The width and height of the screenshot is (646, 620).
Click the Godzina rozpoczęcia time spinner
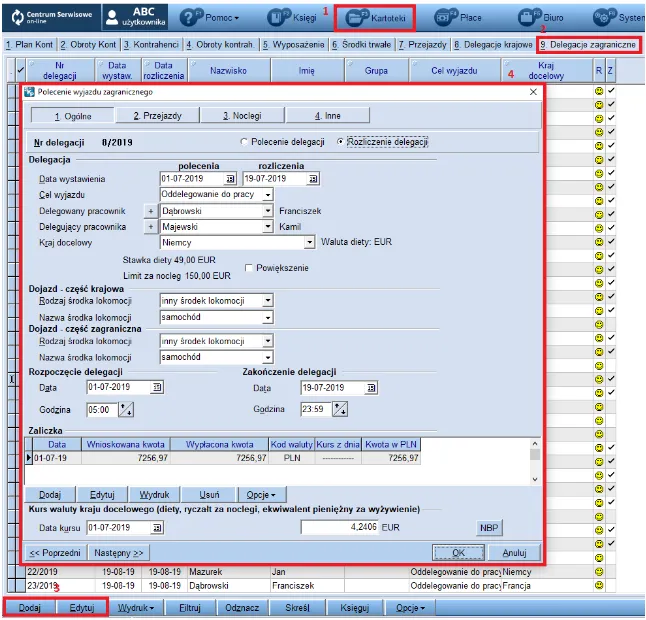coord(126,409)
